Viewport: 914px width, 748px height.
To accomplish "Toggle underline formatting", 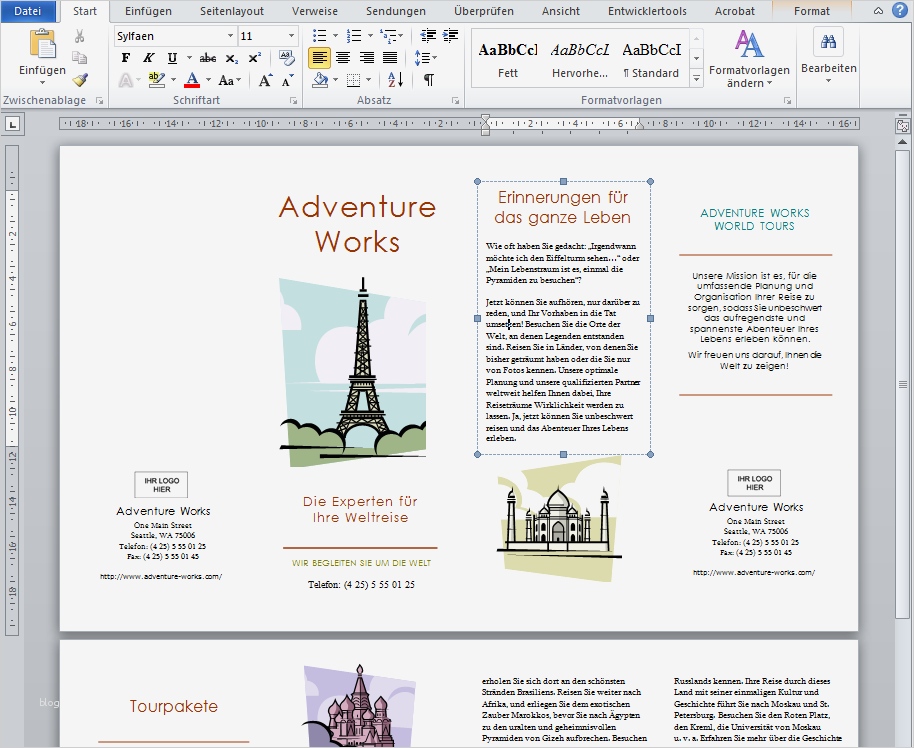I will [x=172, y=57].
